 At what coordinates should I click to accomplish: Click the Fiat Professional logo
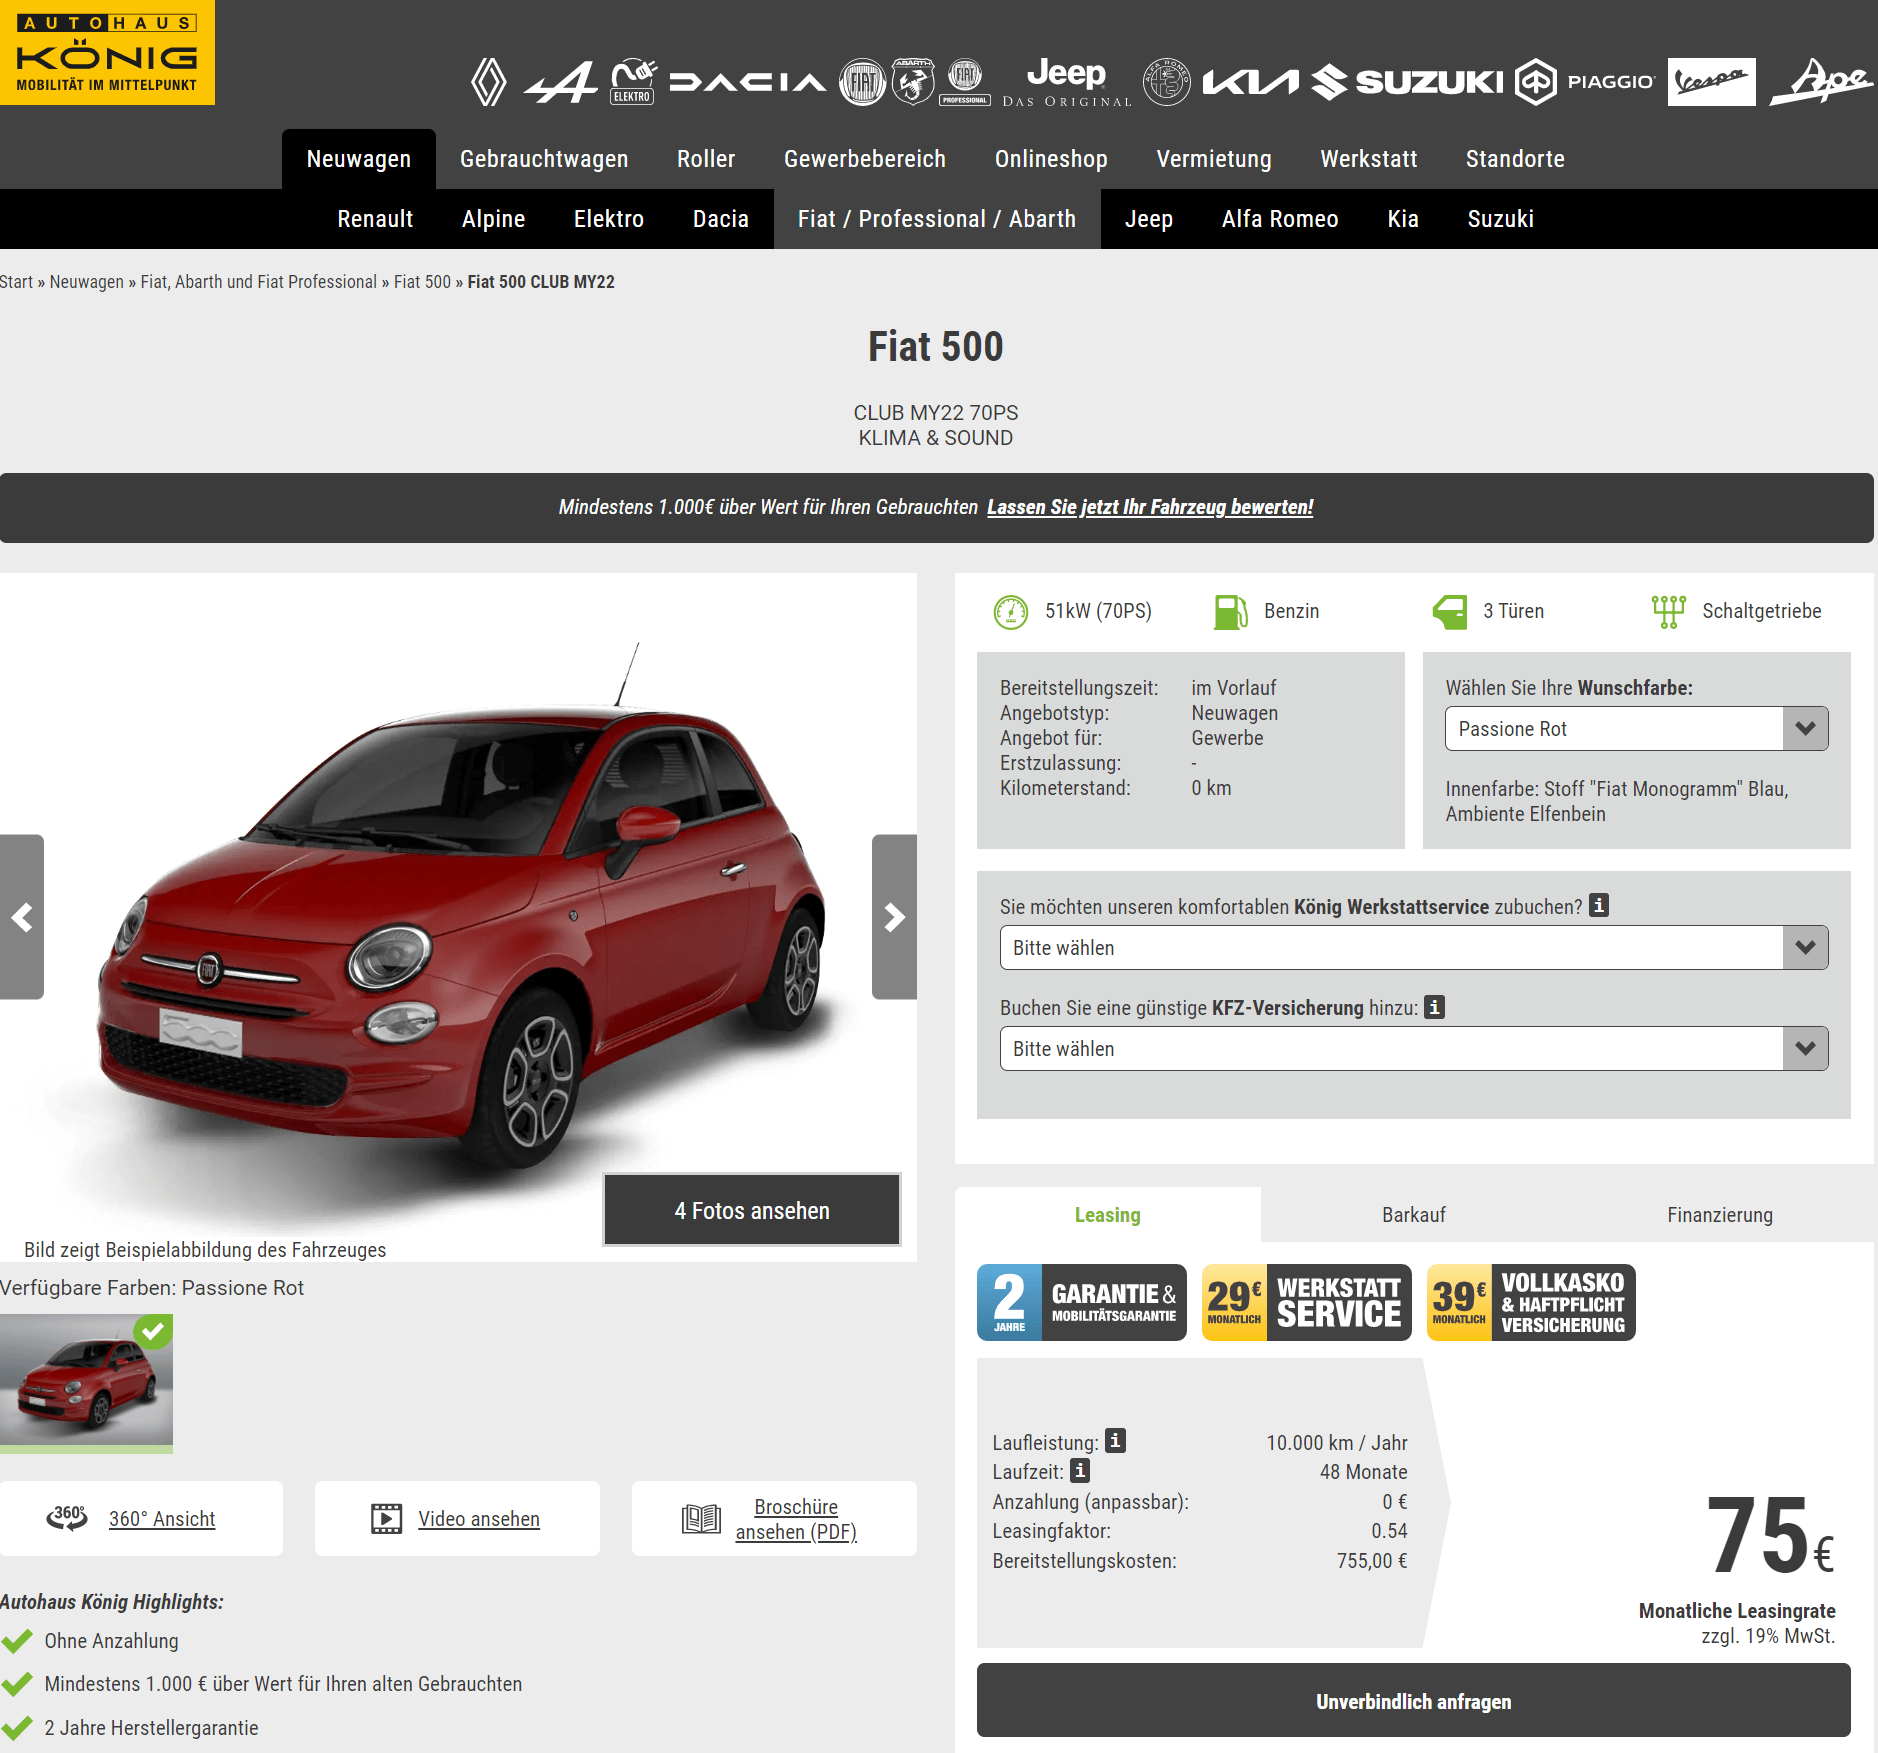[x=965, y=81]
